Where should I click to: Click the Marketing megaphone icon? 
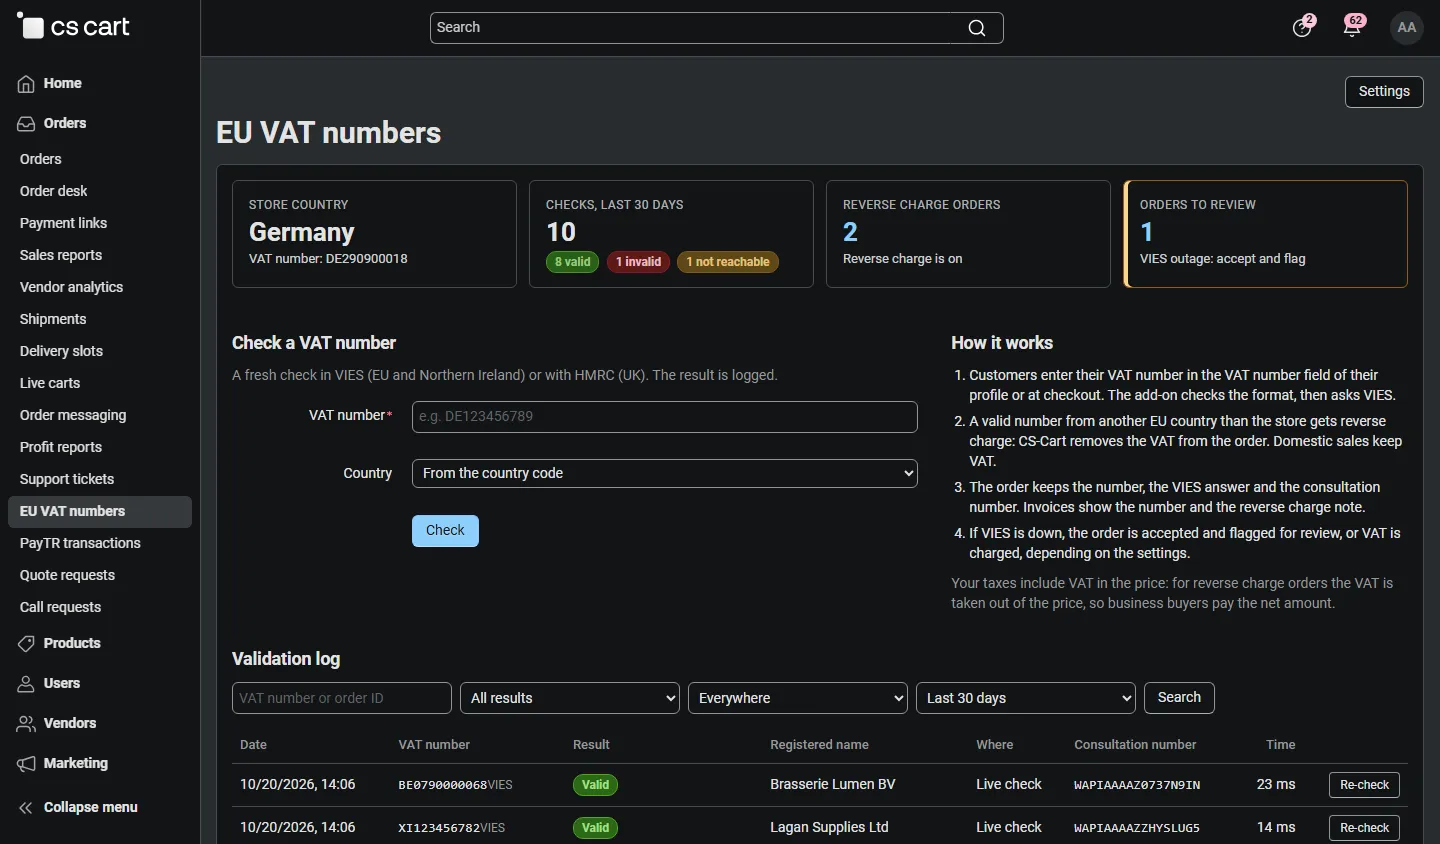coord(26,764)
